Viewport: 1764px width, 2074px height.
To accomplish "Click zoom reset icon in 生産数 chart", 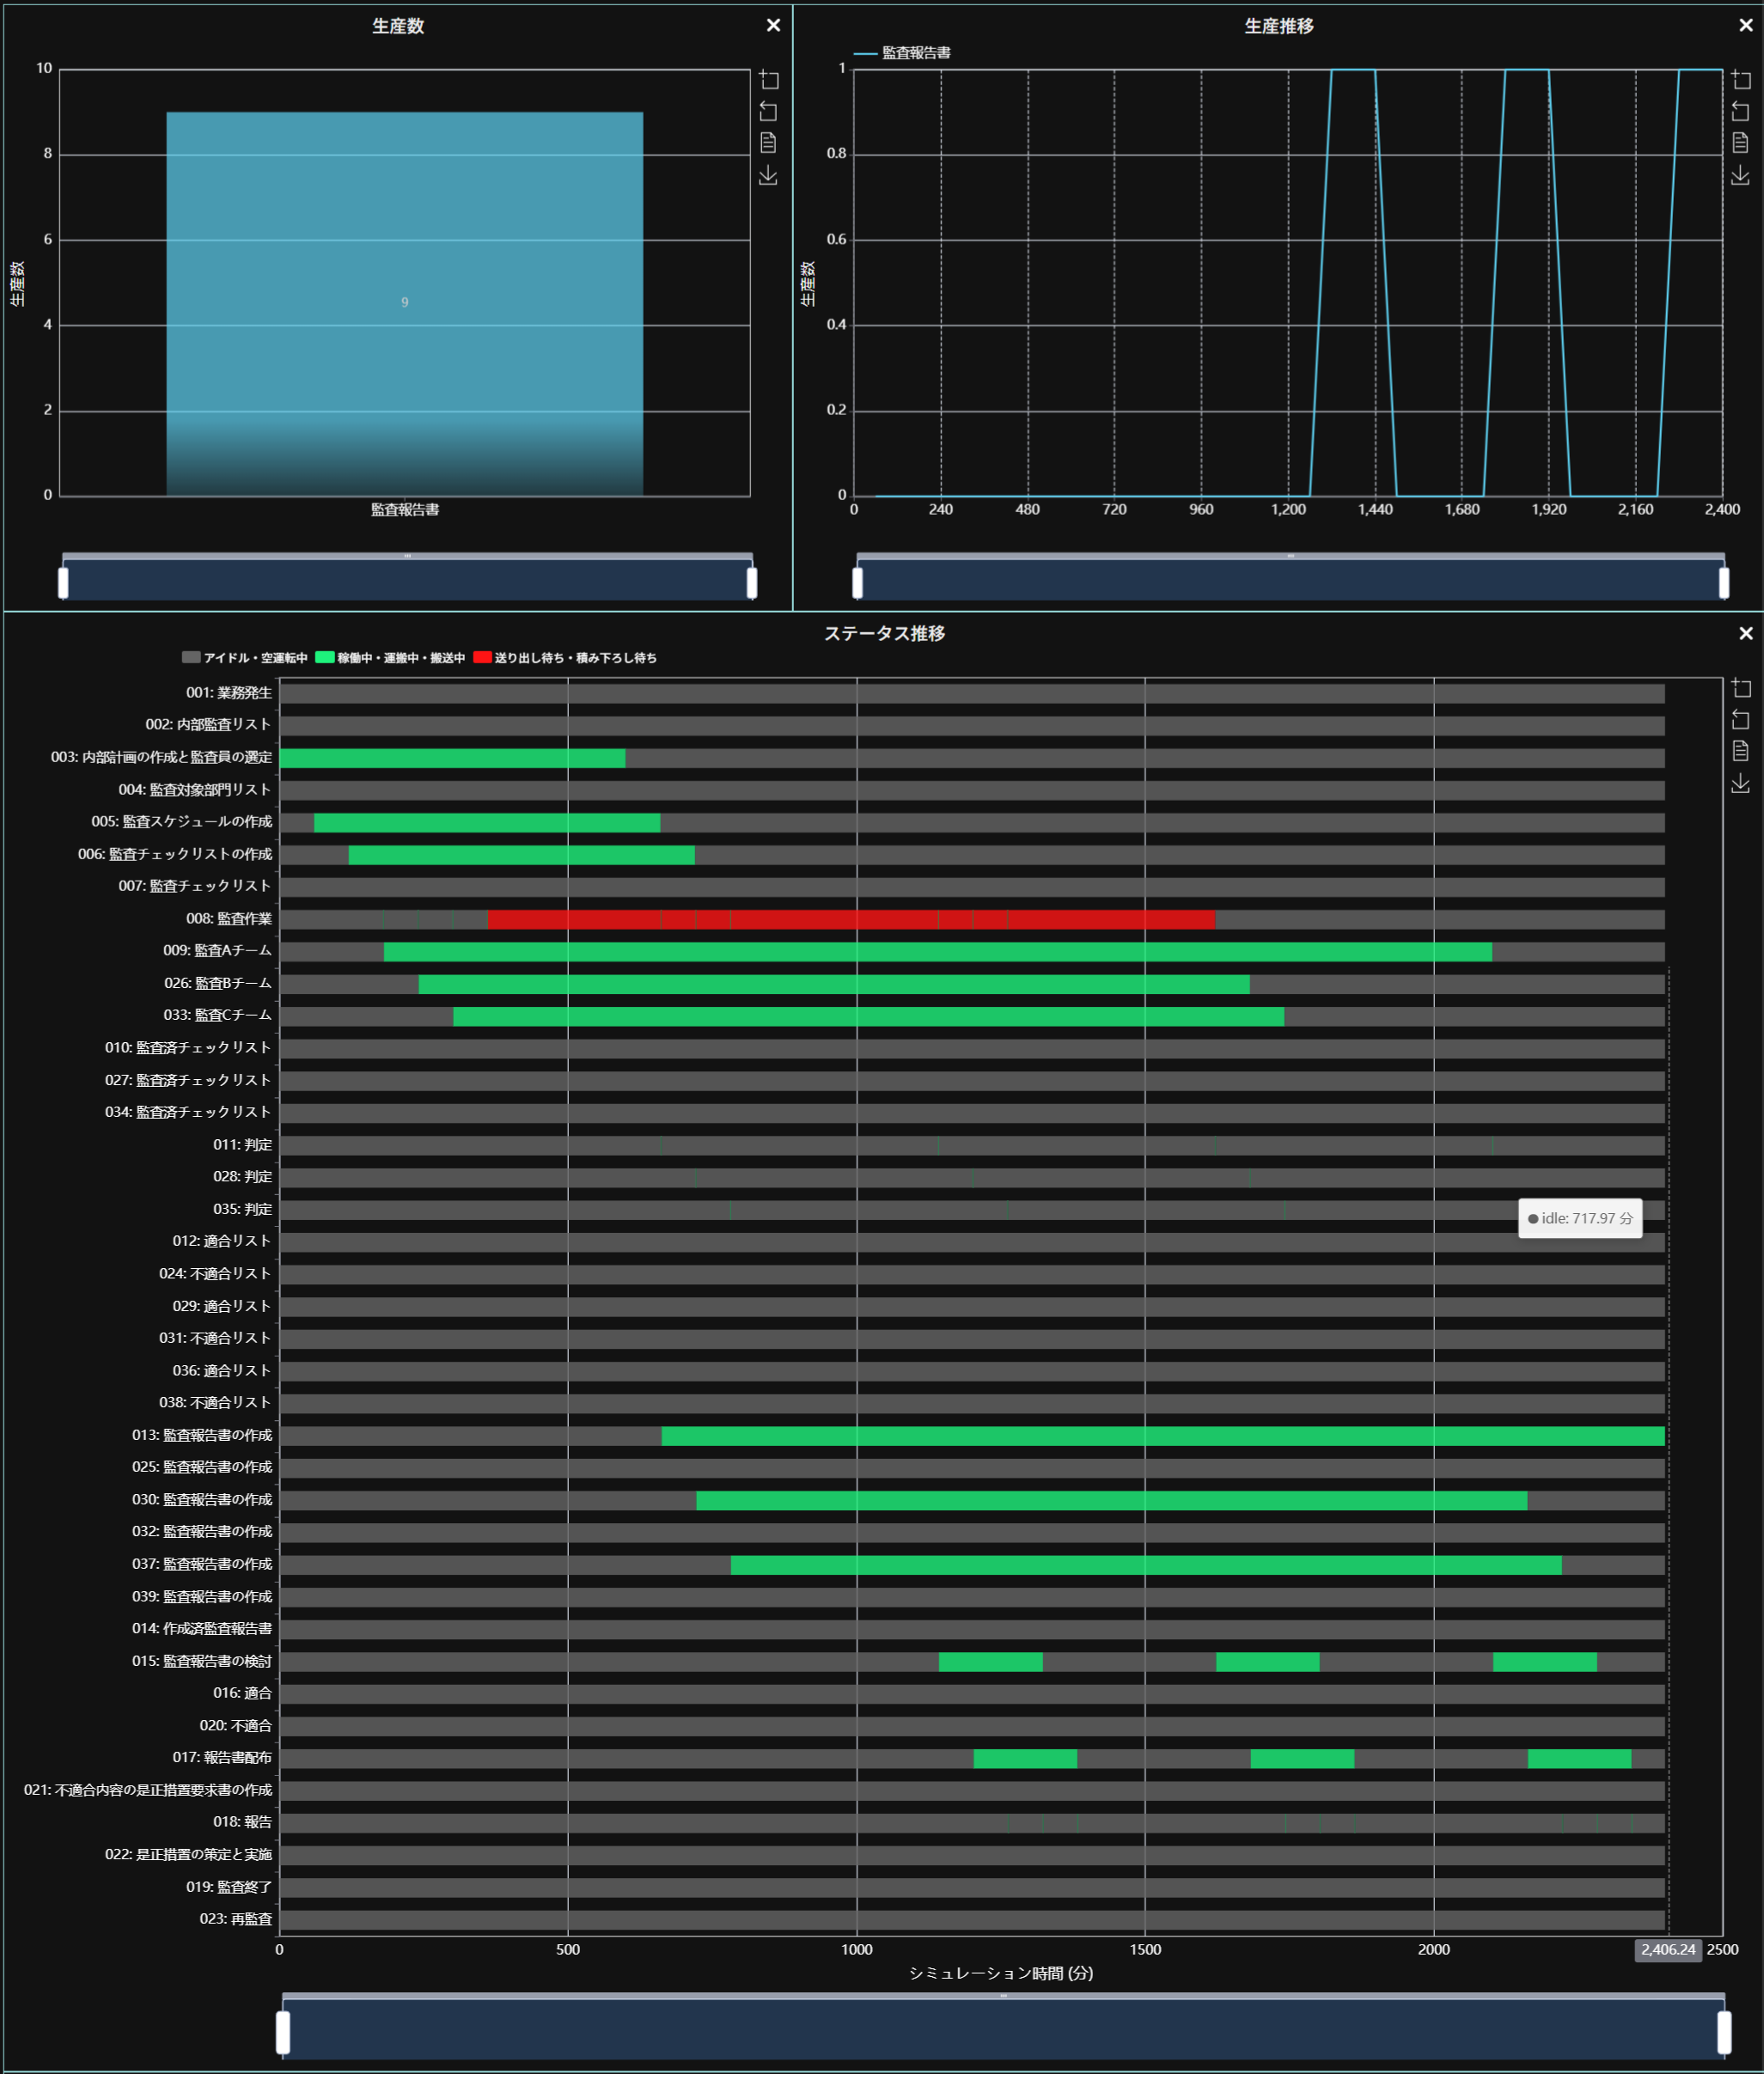I will coord(768,111).
